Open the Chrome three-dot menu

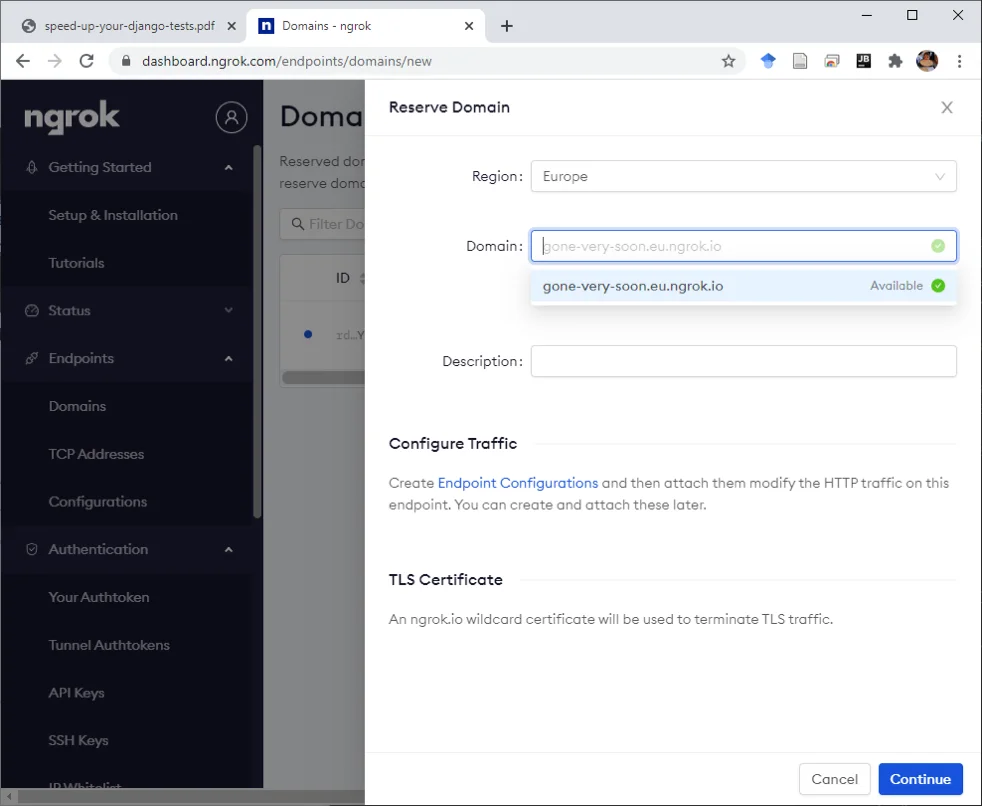(959, 61)
